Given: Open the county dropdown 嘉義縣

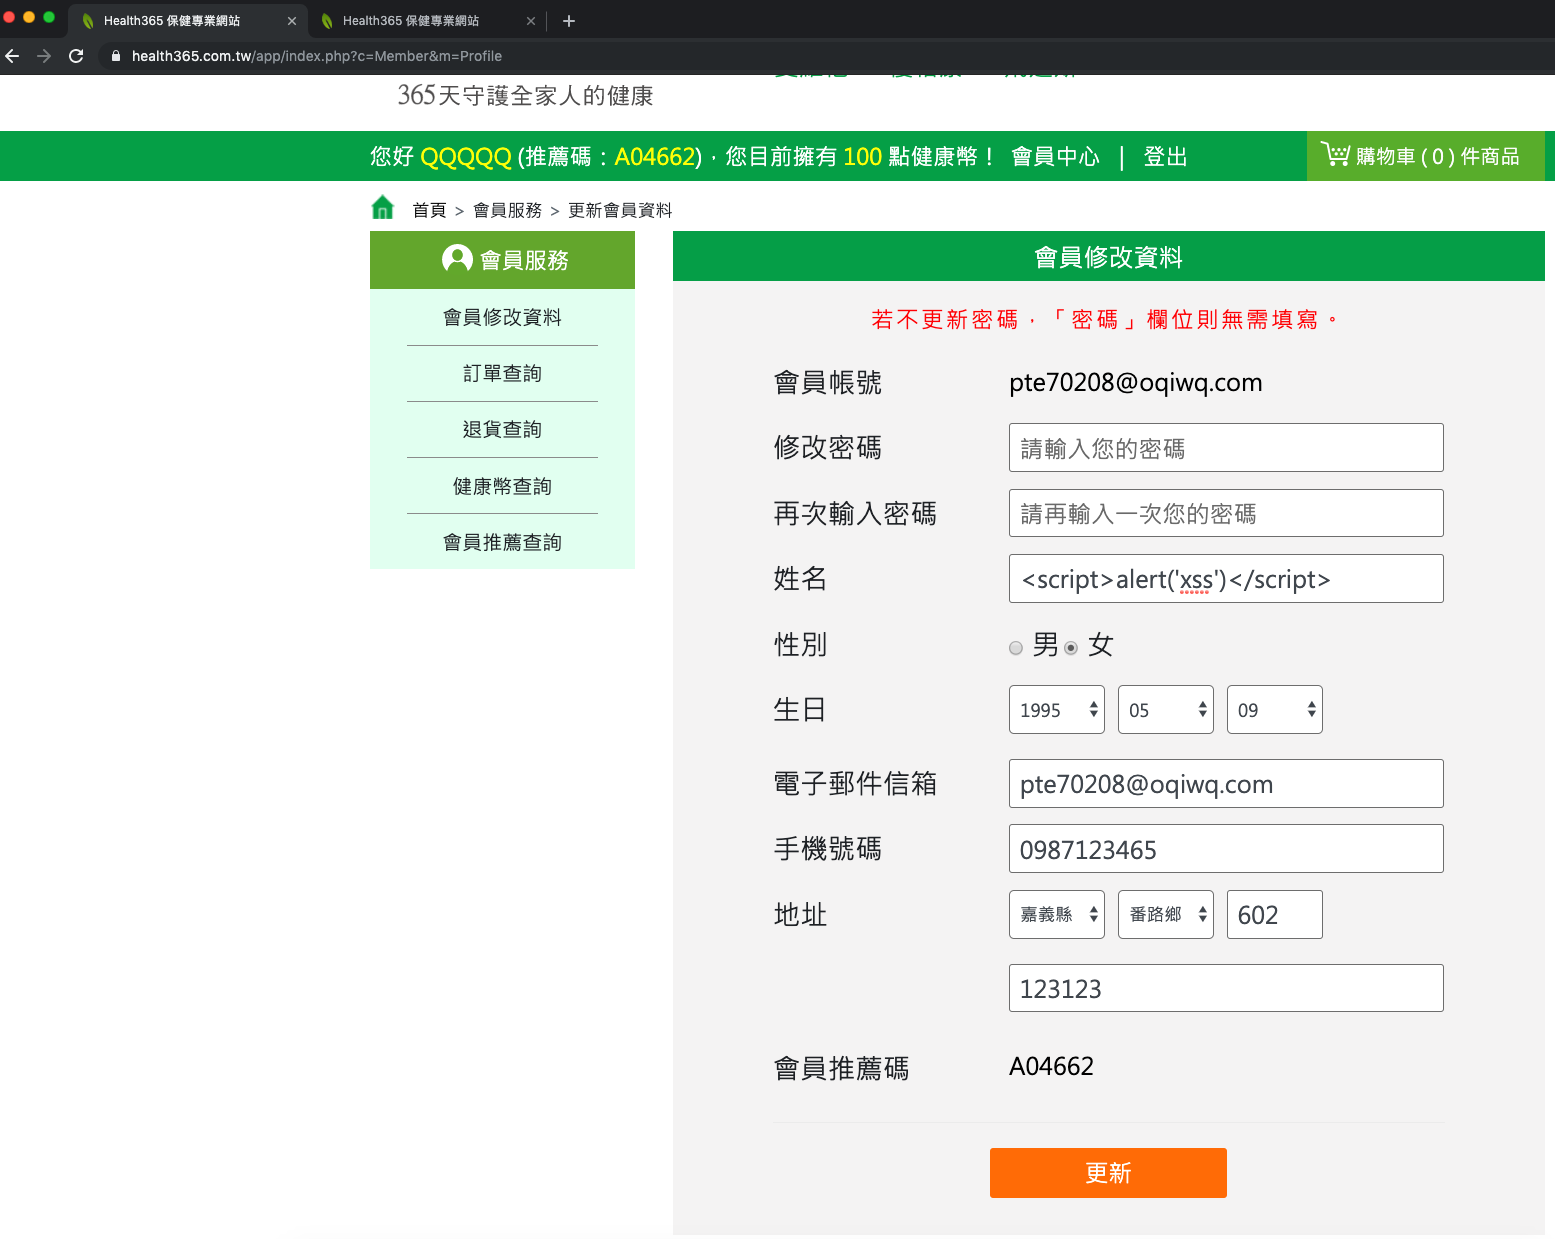Looking at the screenshot, I should pos(1057,915).
